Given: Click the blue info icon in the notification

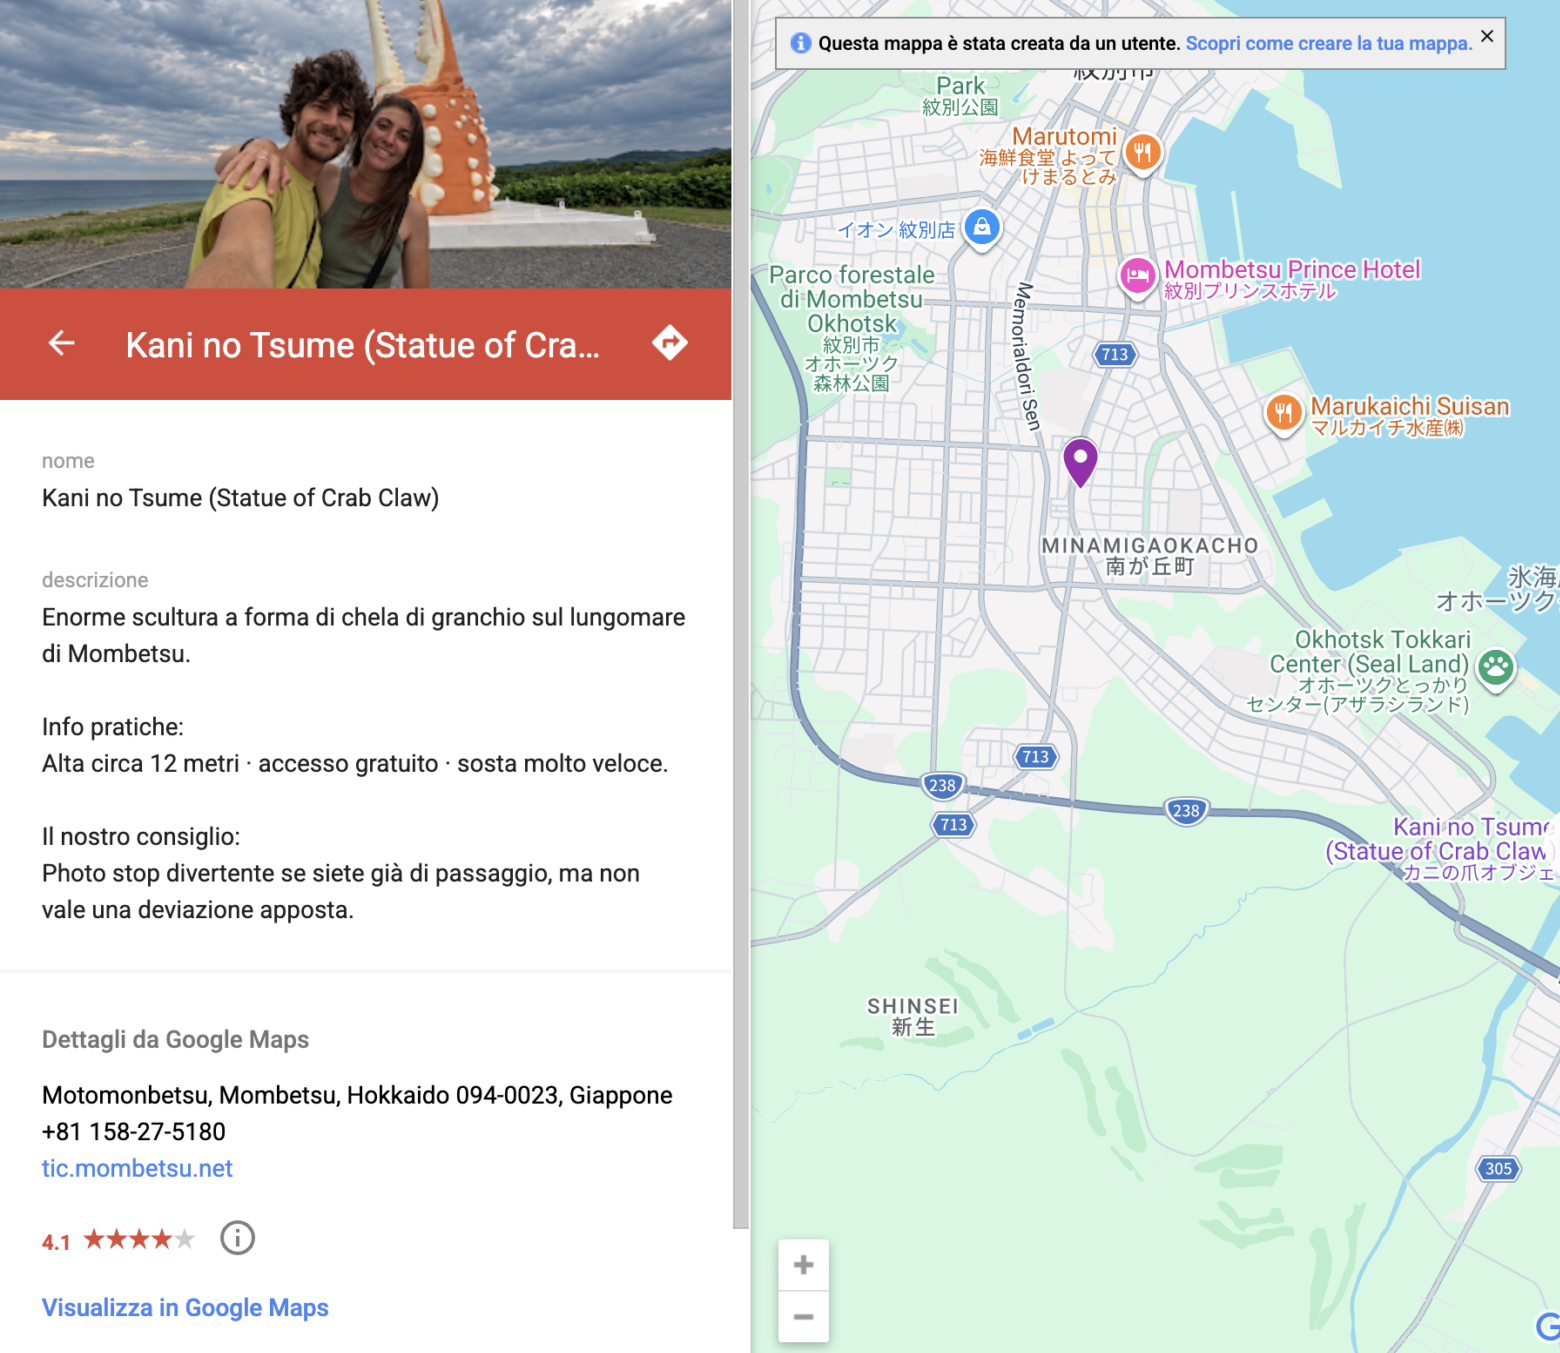Looking at the screenshot, I should [801, 43].
